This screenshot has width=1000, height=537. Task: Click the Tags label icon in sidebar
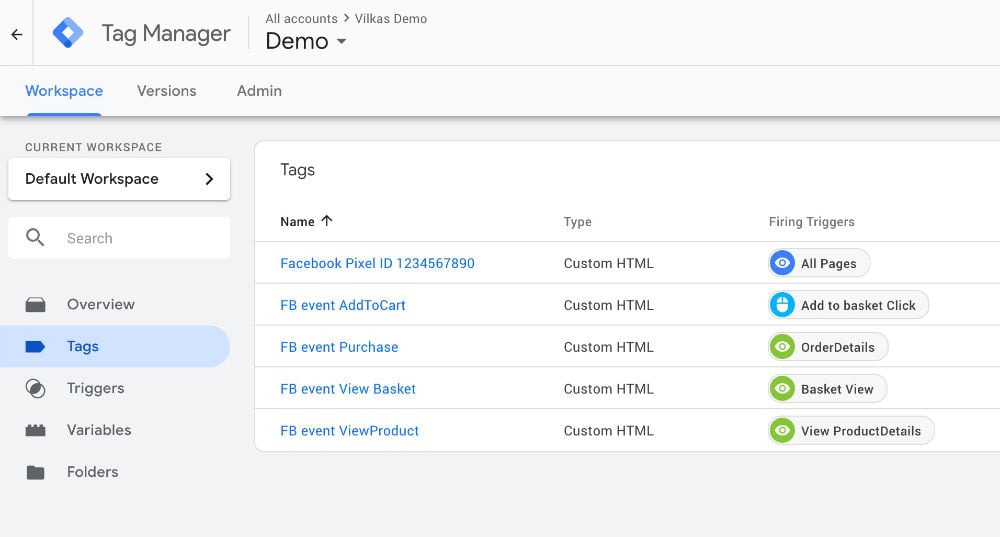pos(35,346)
